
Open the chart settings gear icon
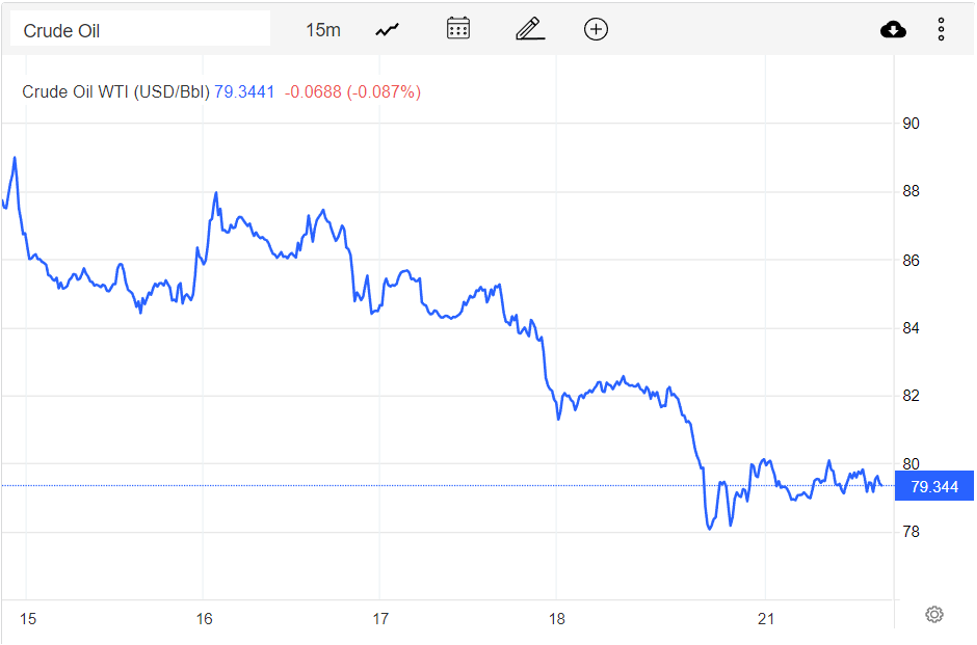pos(934,614)
